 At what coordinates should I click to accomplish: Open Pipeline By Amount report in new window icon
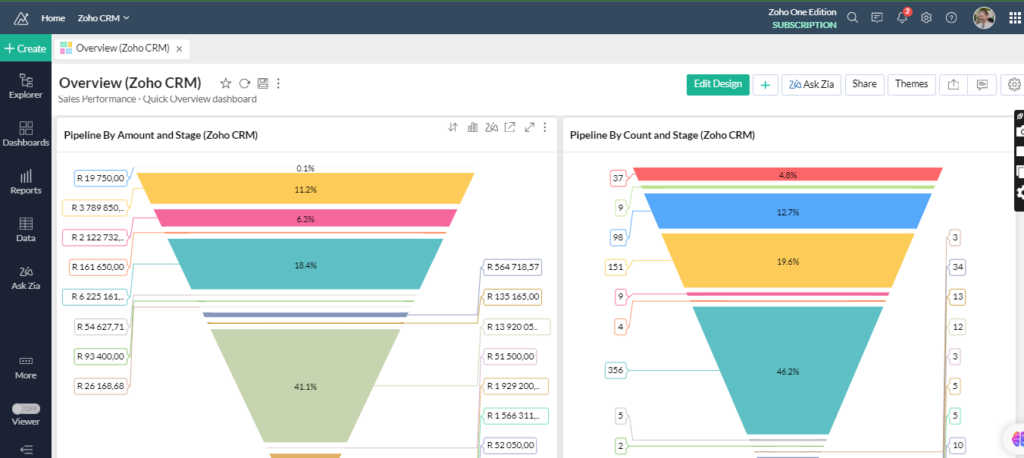509,127
